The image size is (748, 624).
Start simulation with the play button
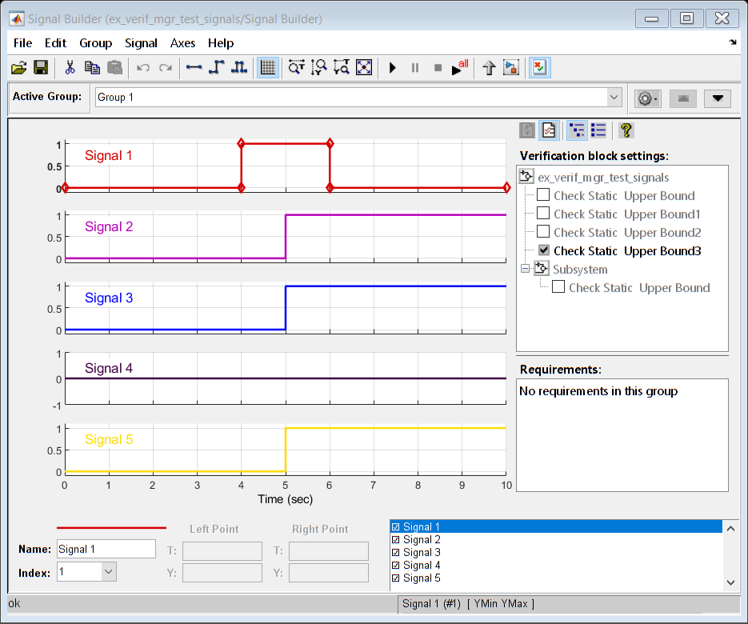(392, 68)
